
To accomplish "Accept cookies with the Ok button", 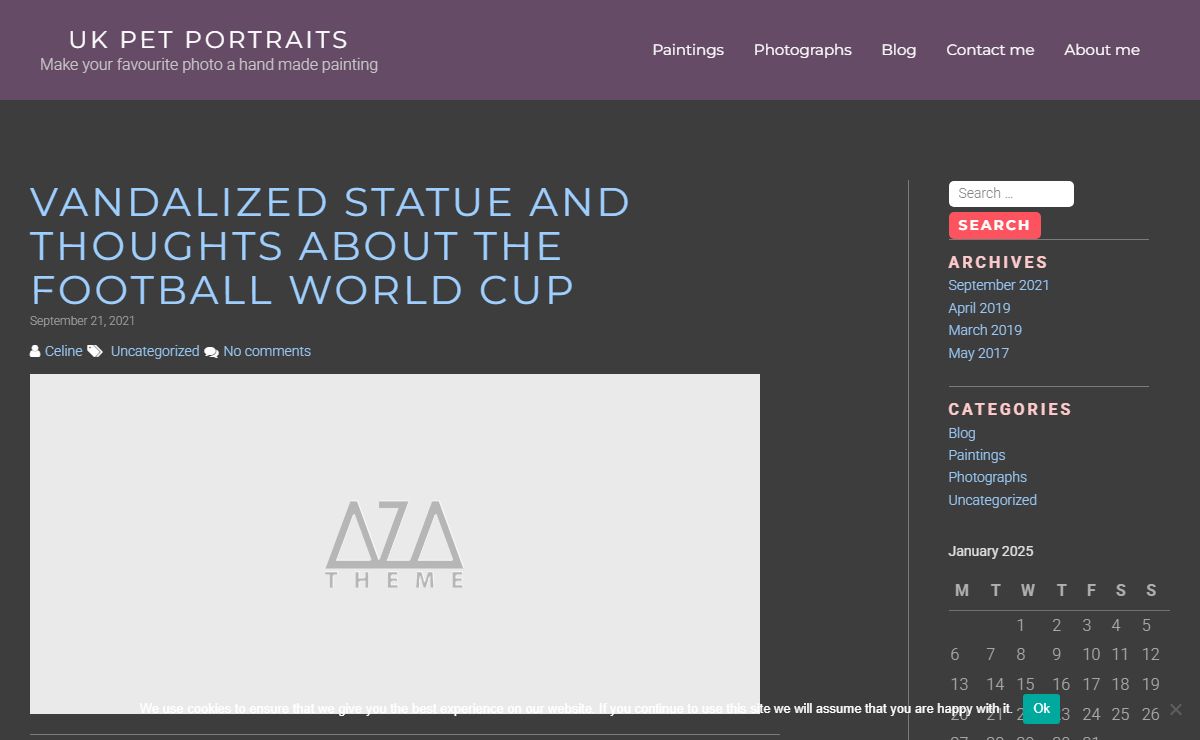I will [x=1041, y=709].
